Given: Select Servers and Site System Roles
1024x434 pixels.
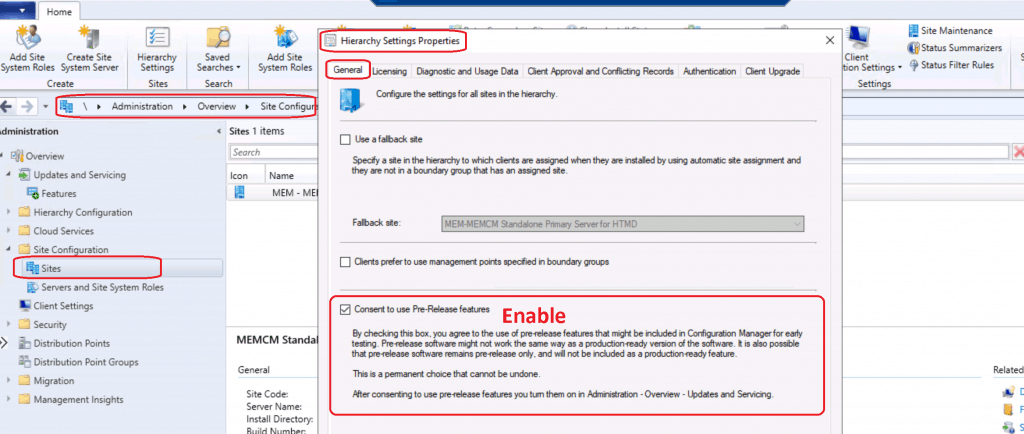Looking at the screenshot, I should click(95, 287).
